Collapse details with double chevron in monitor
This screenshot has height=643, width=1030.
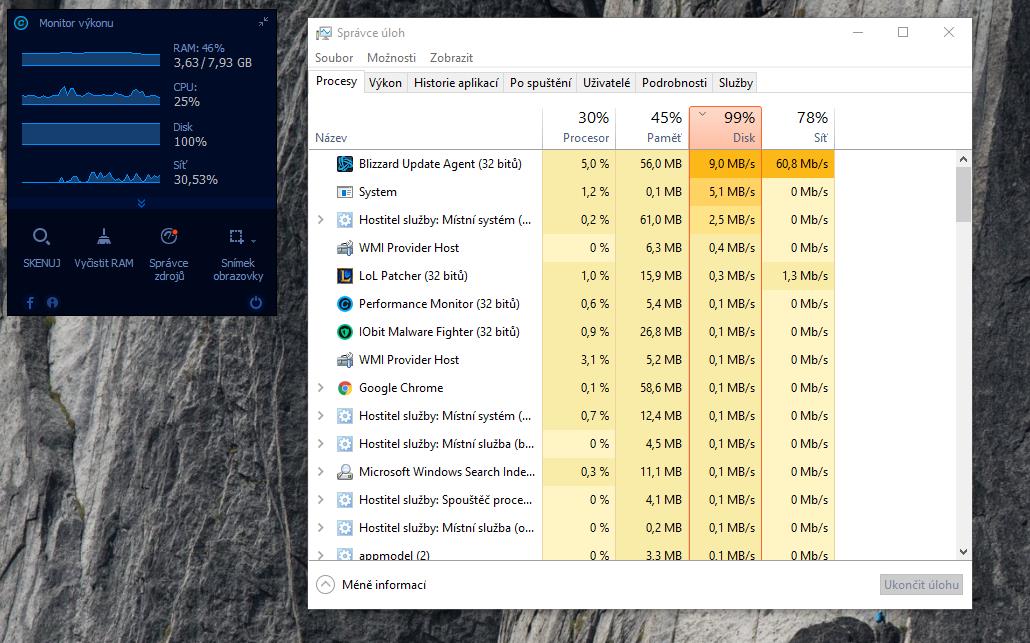tap(141, 203)
